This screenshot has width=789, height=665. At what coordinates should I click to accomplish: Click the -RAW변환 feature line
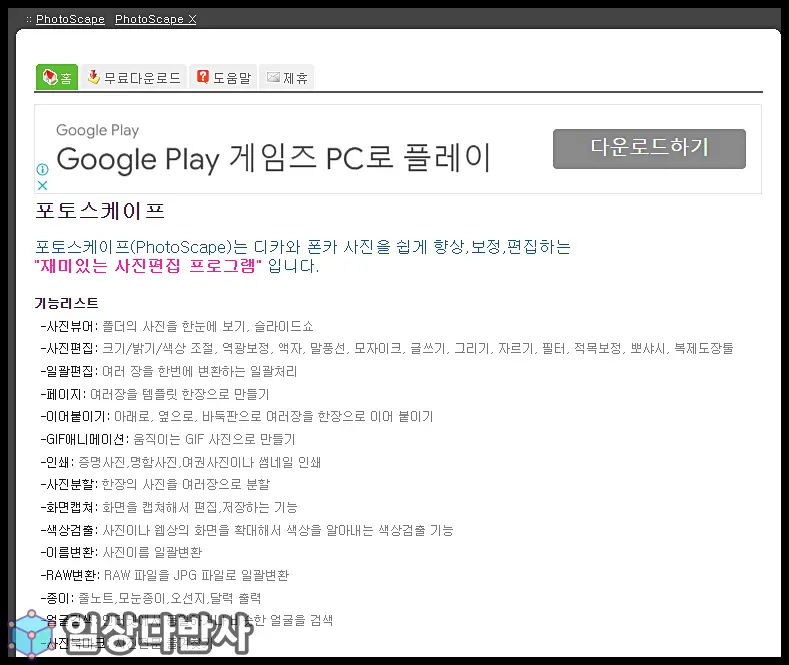[165, 575]
